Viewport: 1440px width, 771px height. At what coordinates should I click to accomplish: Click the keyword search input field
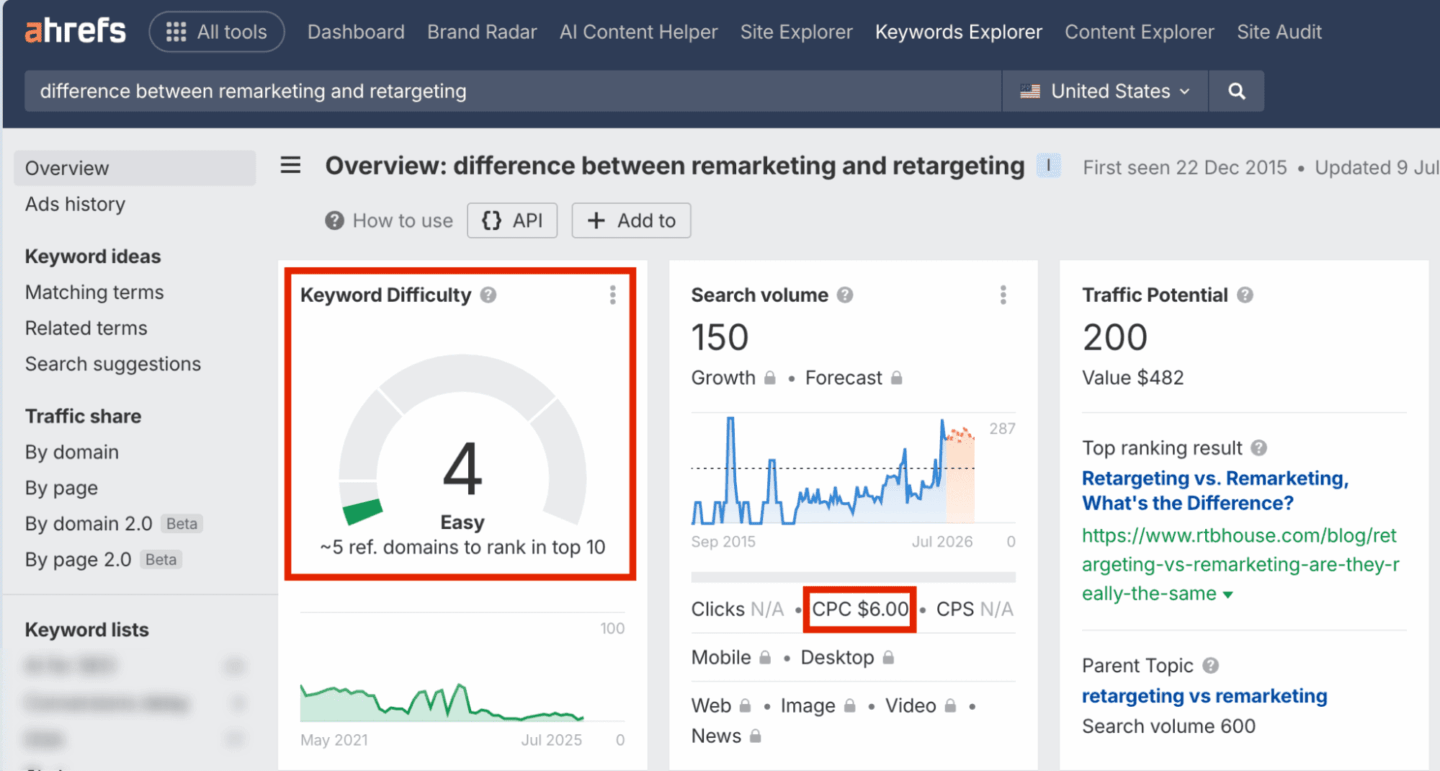click(513, 91)
